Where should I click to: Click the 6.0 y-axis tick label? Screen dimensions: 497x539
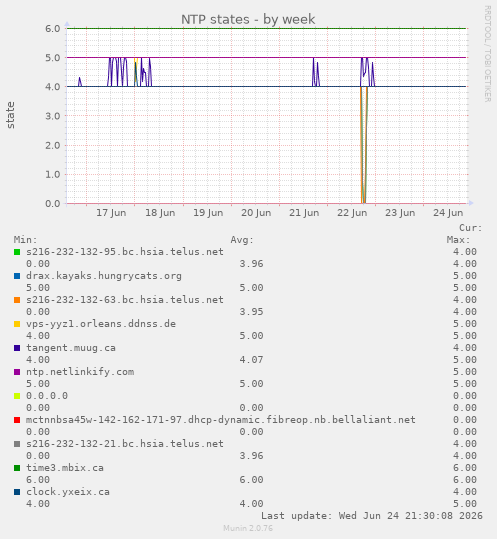(x=53, y=29)
